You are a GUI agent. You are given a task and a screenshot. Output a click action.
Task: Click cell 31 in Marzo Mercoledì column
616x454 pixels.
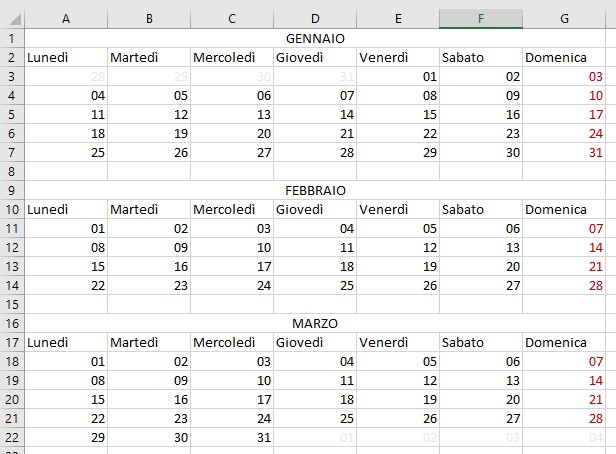tap(232, 438)
